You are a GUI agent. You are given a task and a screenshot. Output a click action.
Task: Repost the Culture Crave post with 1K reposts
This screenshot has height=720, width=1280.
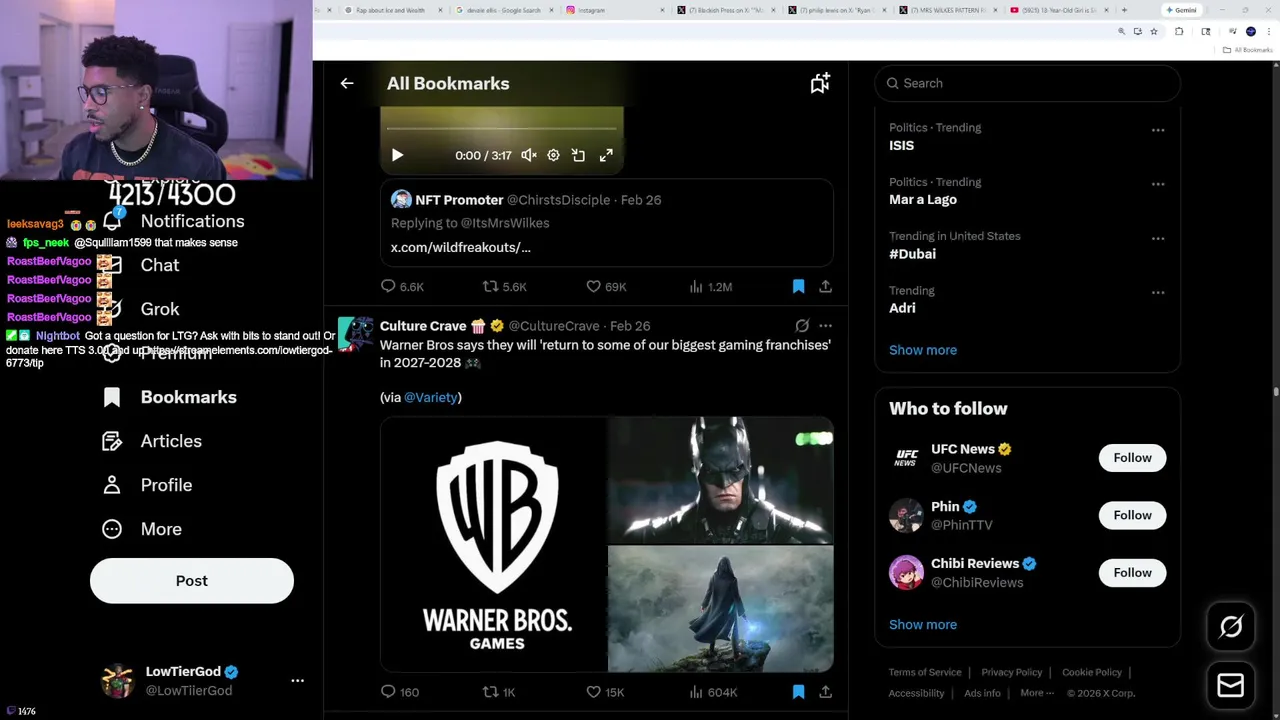click(498, 692)
